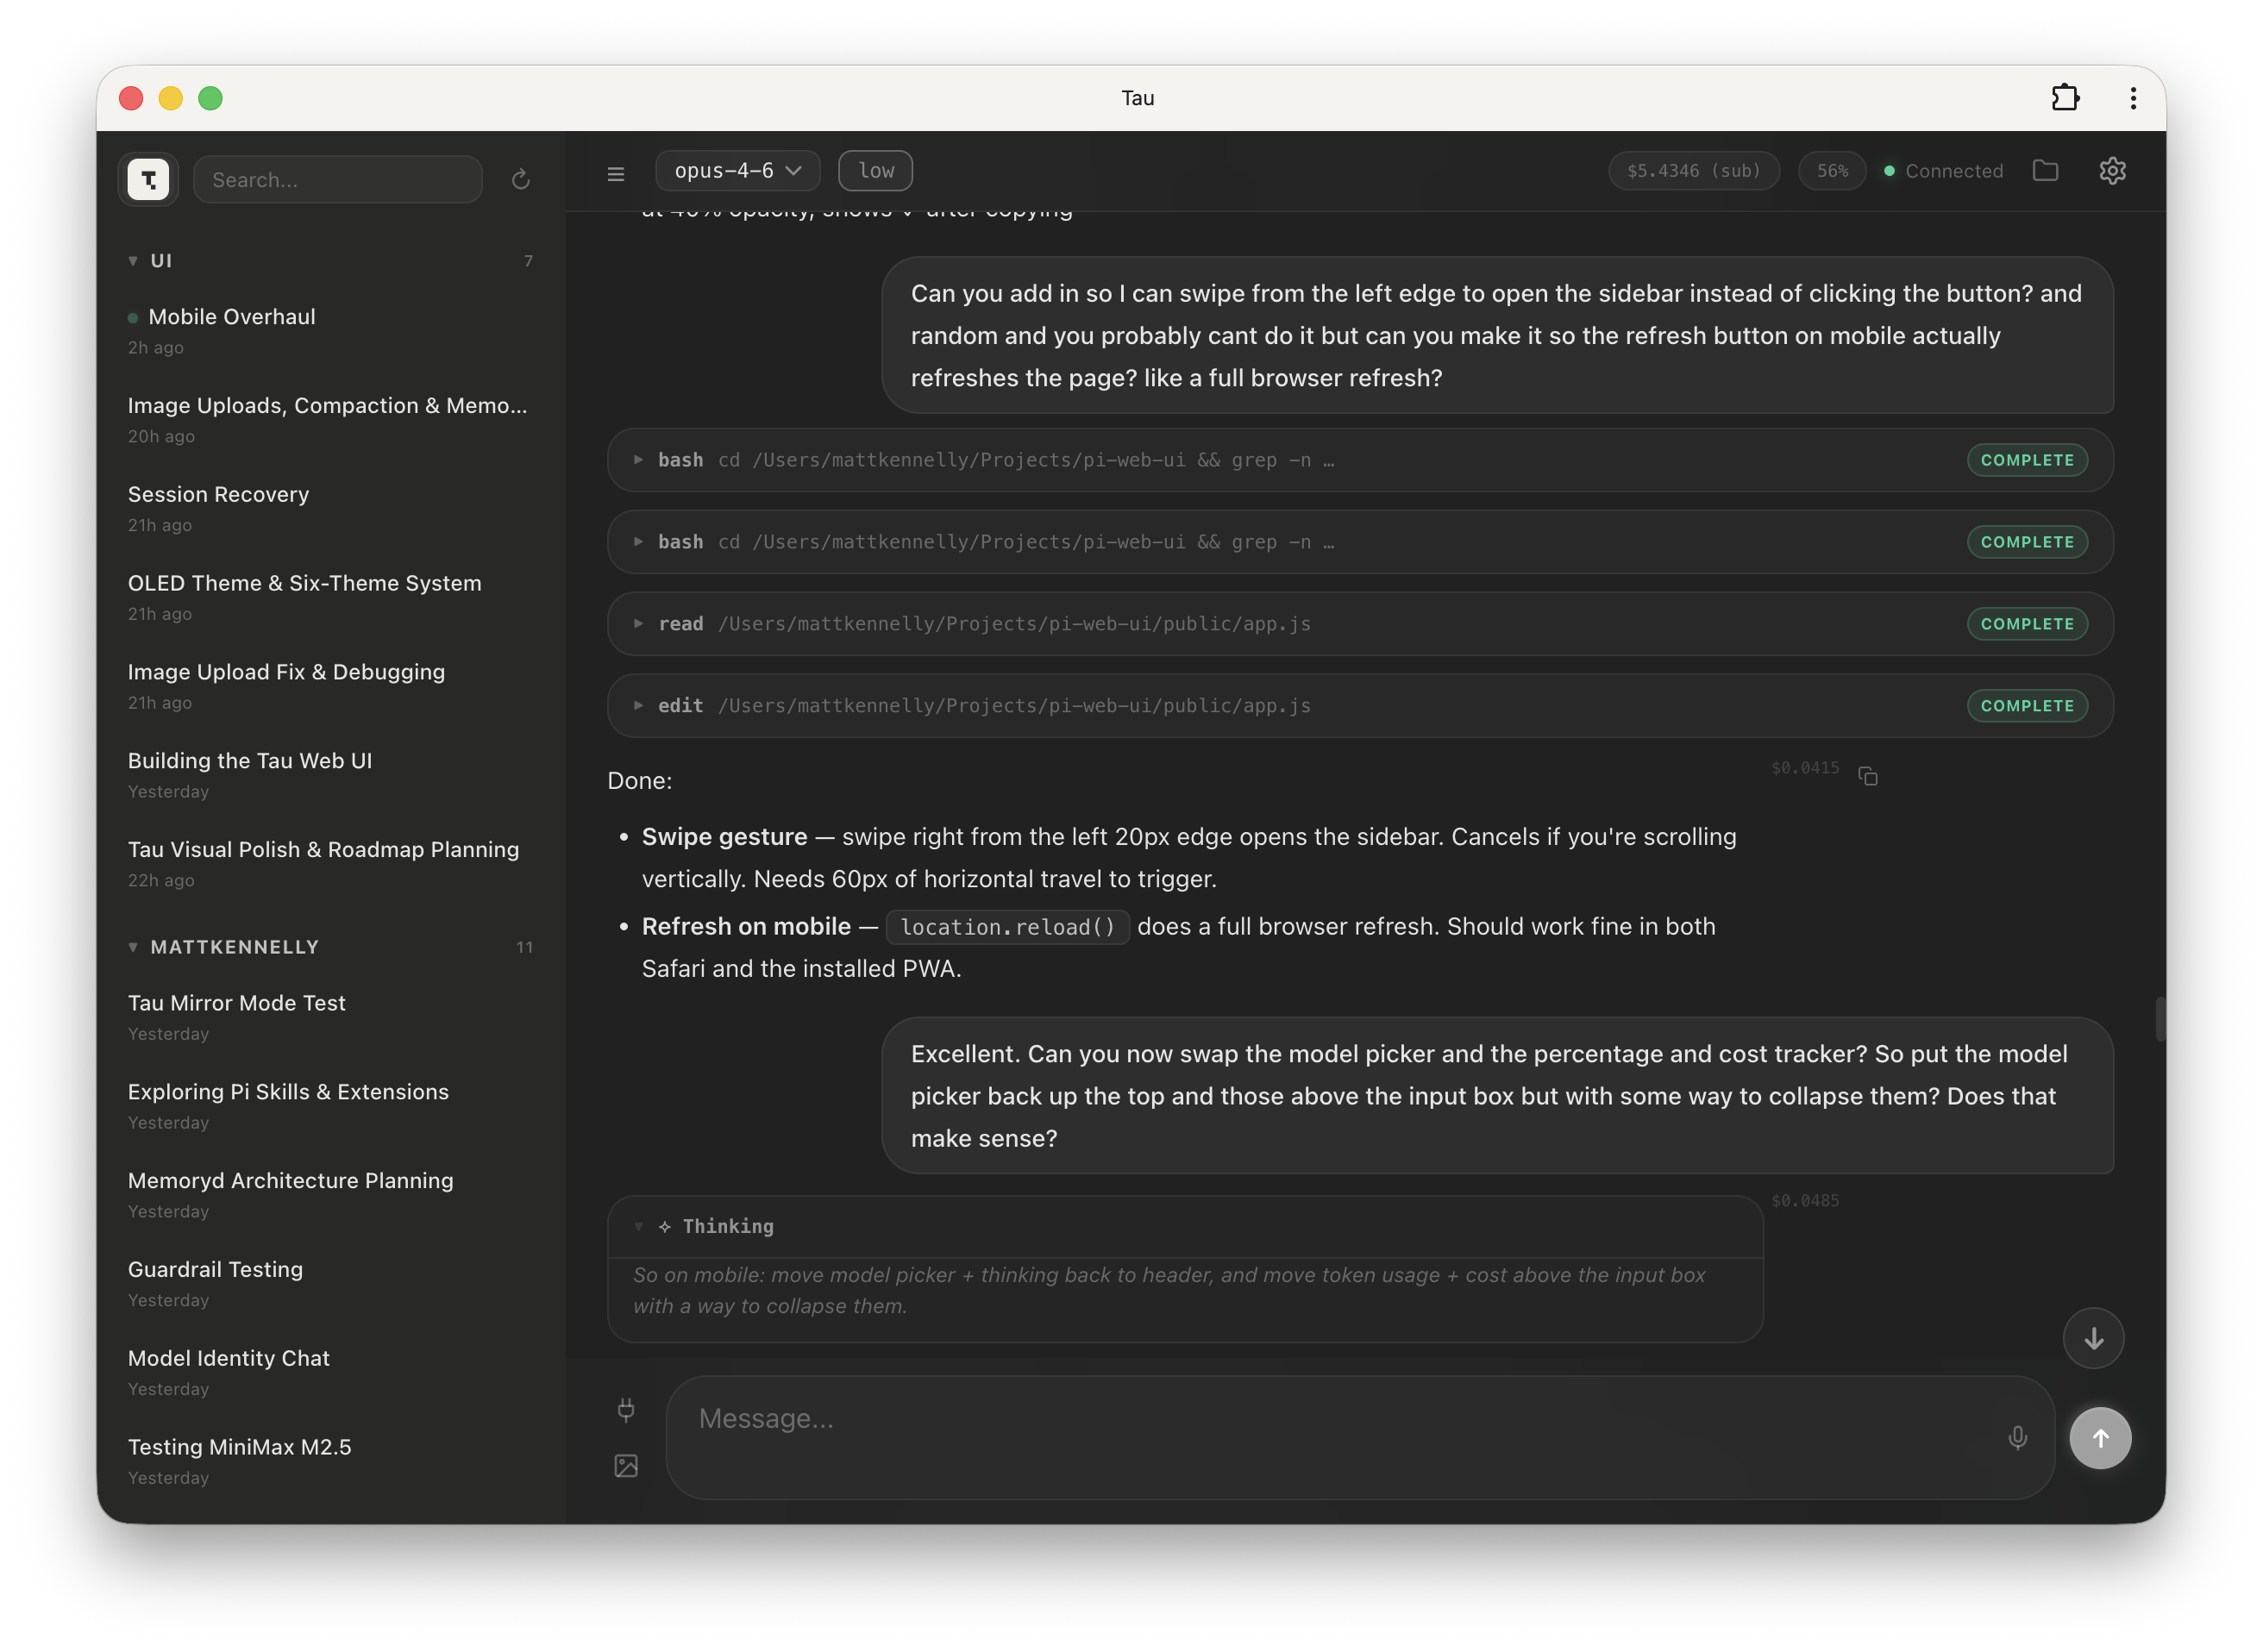This screenshot has width=2263, height=1652.
Task: Open the Mobile Overhaul session
Action: click(x=330, y=331)
